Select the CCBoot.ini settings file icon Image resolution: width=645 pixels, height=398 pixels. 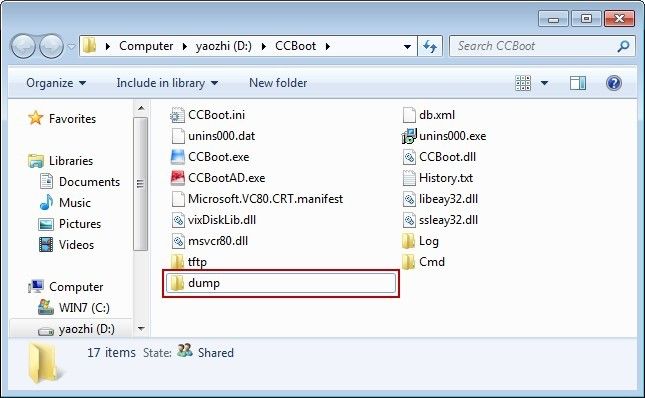point(178,115)
